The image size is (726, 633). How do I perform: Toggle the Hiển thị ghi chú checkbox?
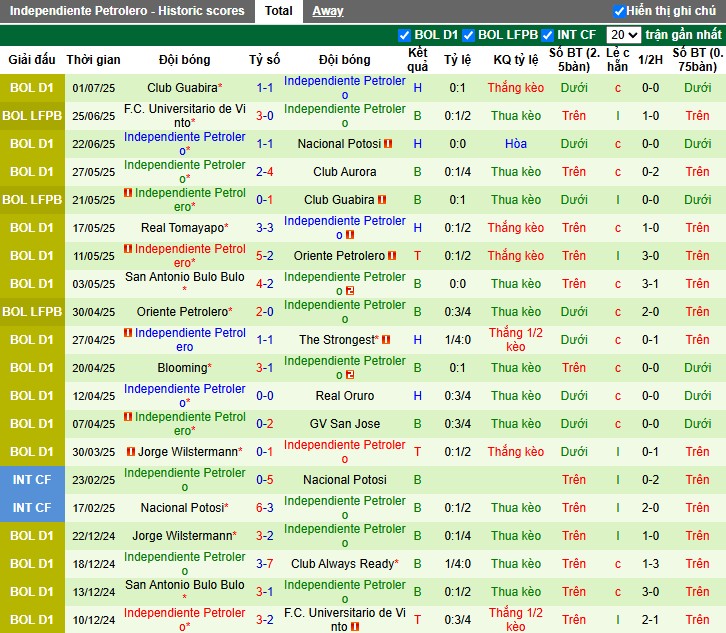tap(619, 11)
